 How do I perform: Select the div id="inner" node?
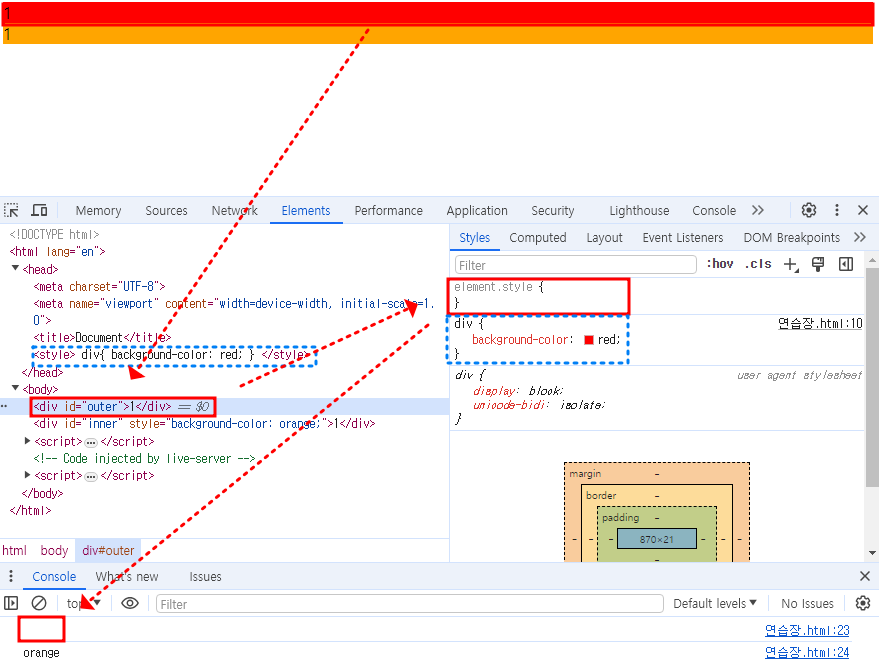click(204, 424)
